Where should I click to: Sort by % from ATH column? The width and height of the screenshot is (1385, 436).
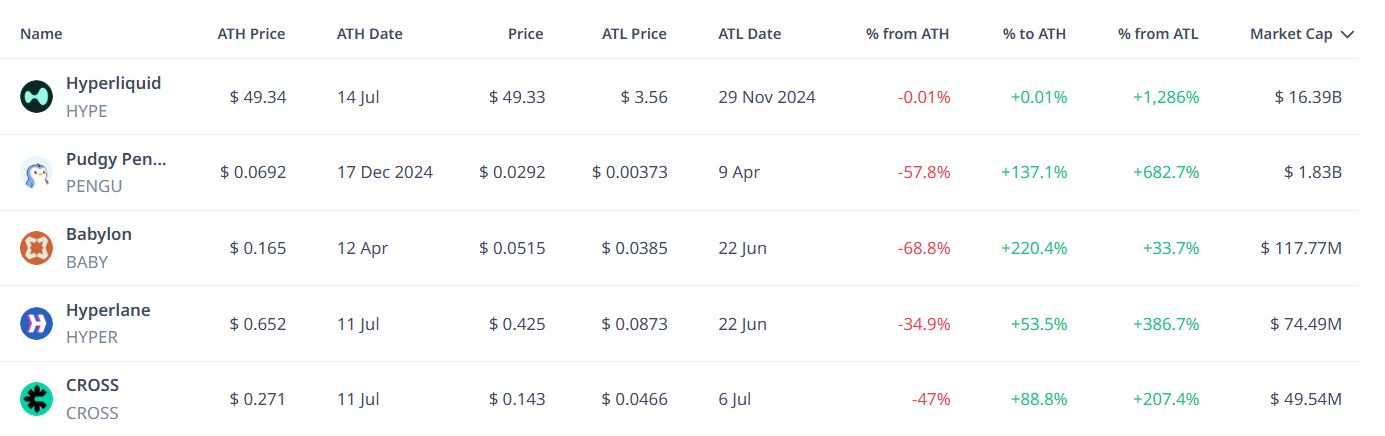(x=908, y=34)
